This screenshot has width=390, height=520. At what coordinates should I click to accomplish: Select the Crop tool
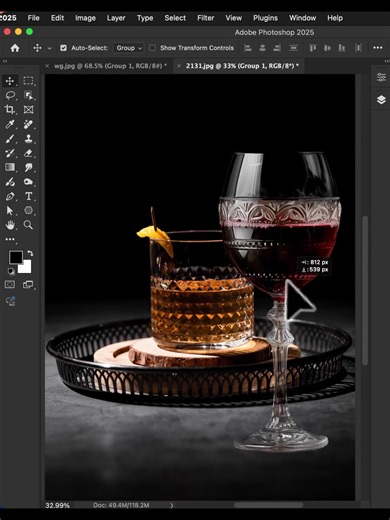(10, 110)
